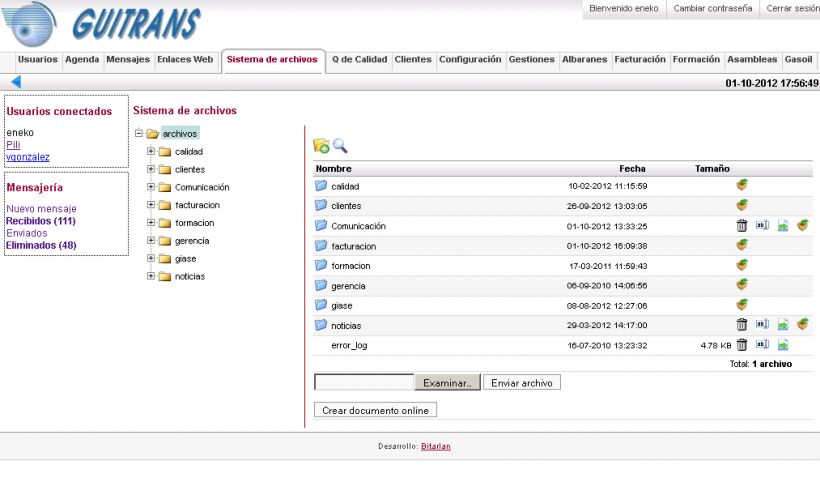Viewport: 820px width, 478px height.
Task: Delete the Comunicación folder with trash icon
Action: [742, 226]
